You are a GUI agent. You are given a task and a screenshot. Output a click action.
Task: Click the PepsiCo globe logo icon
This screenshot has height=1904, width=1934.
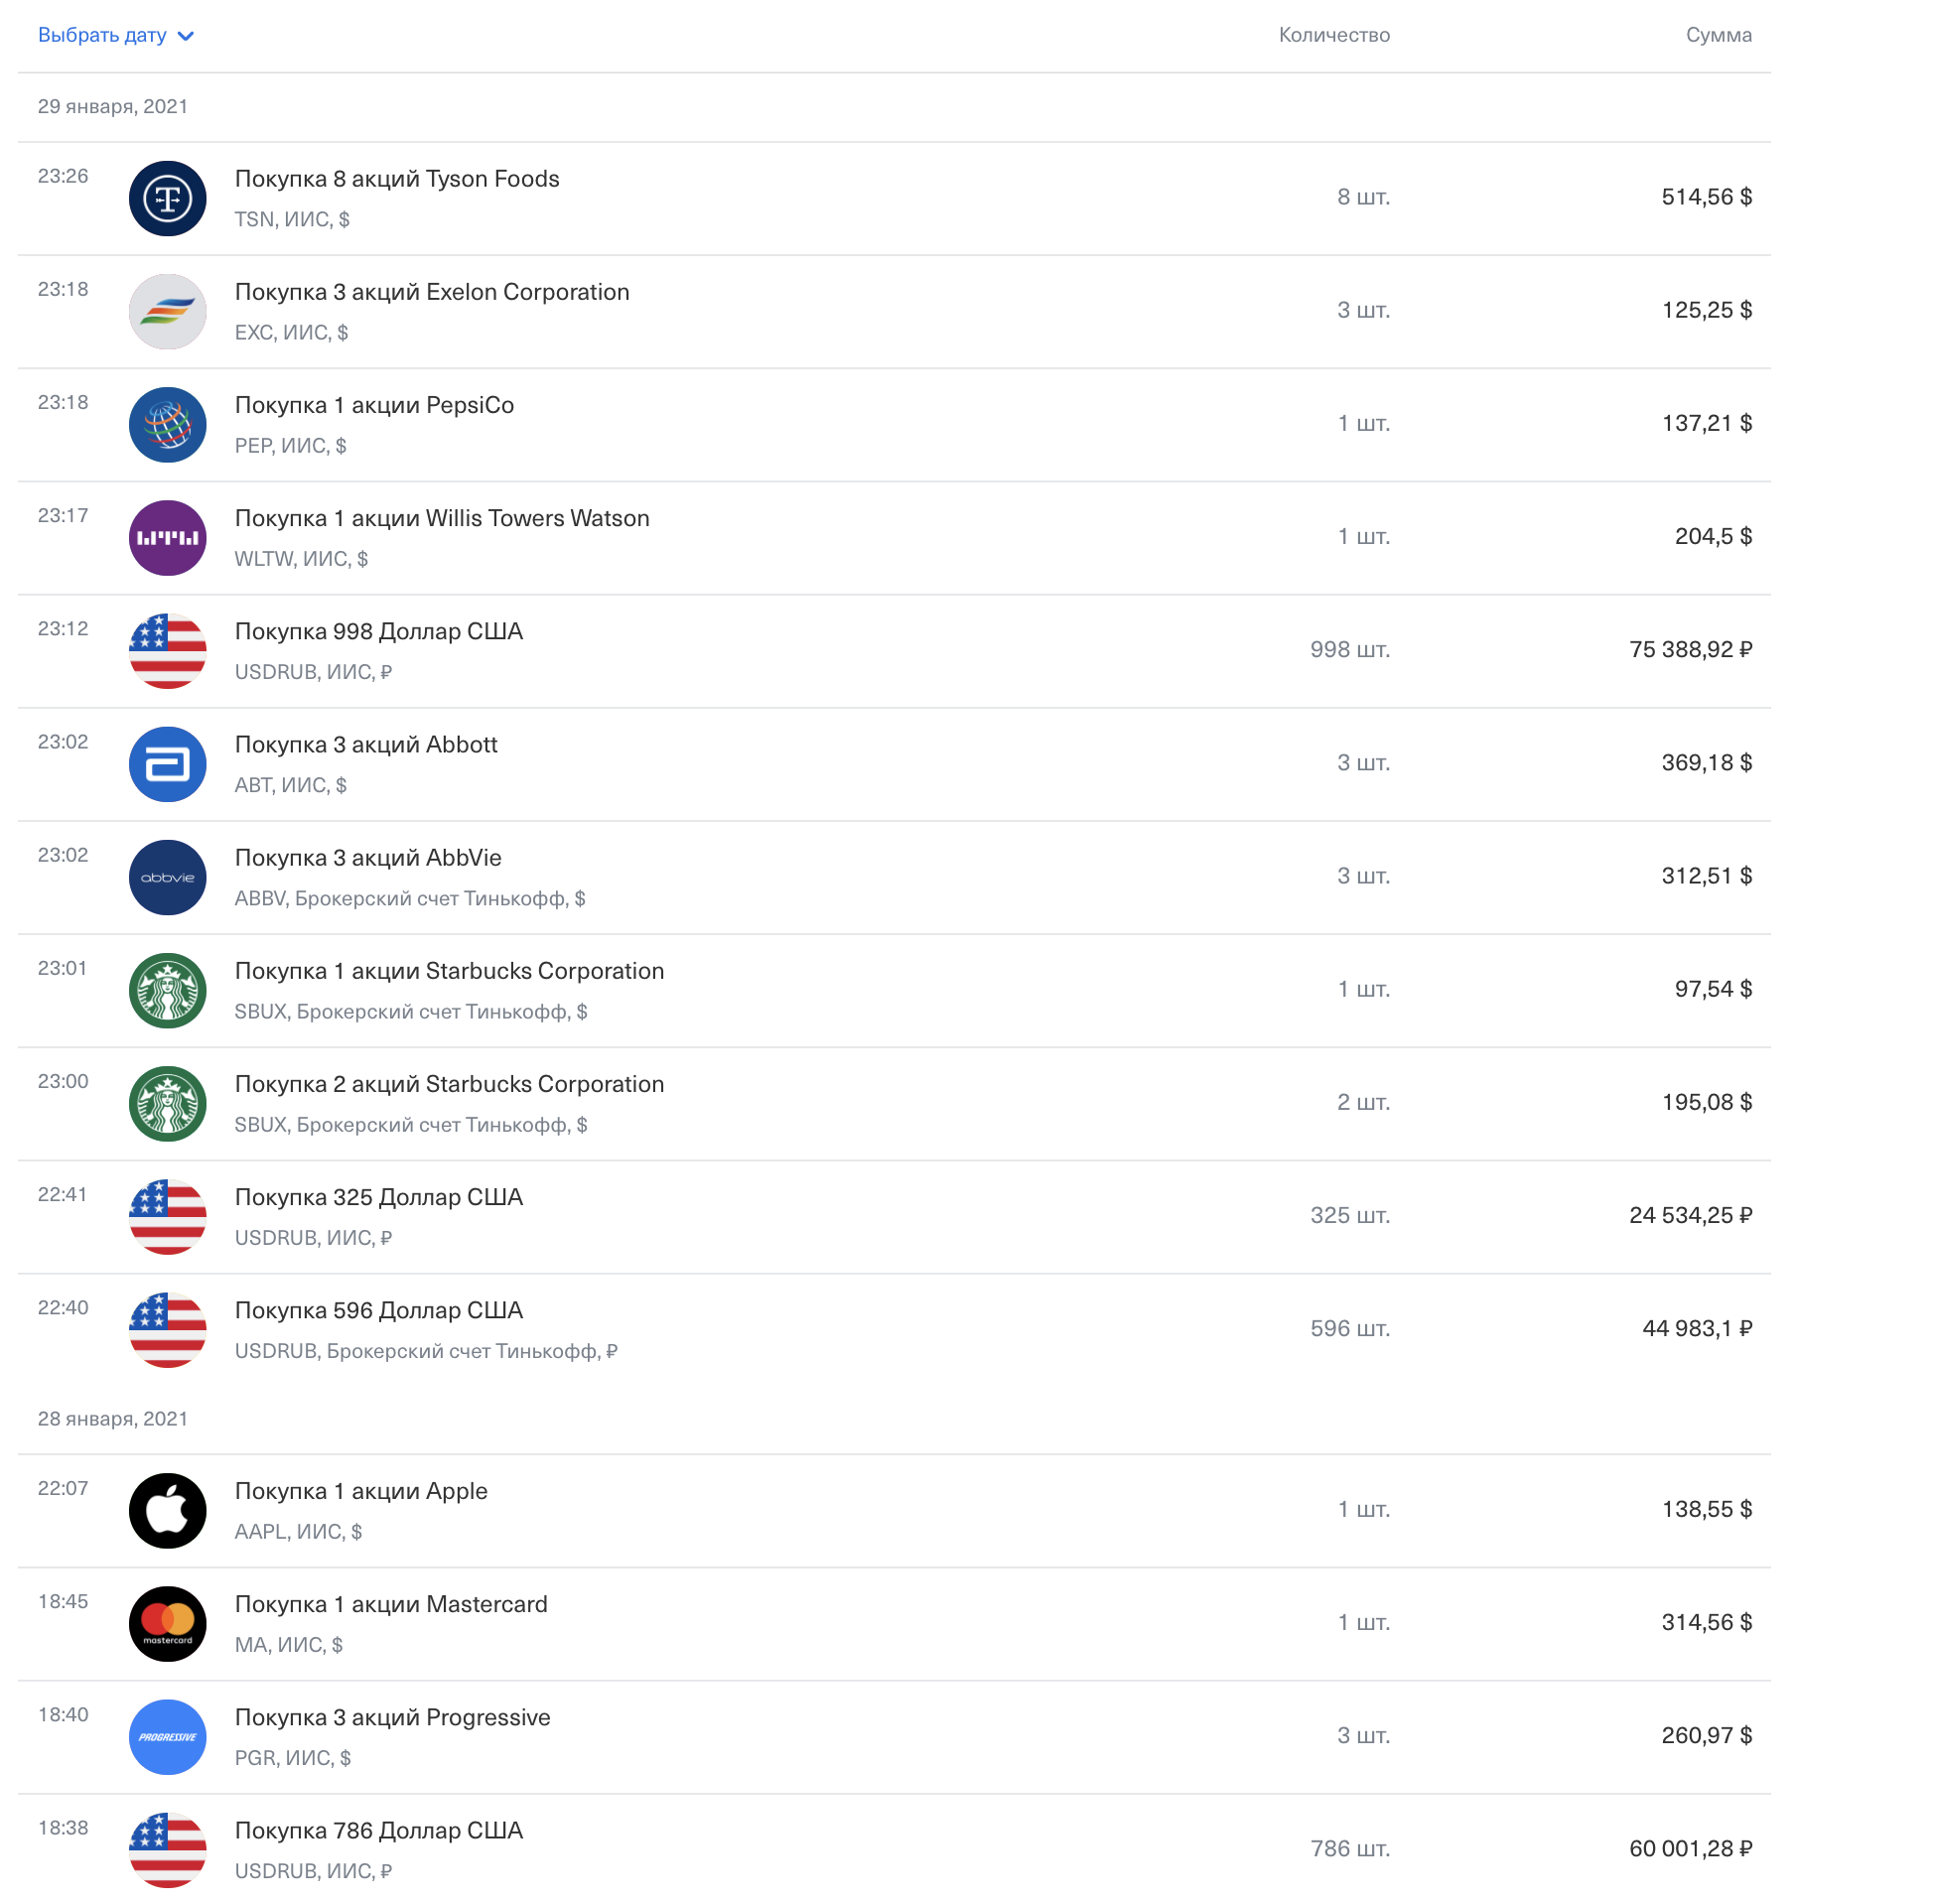click(168, 424)
